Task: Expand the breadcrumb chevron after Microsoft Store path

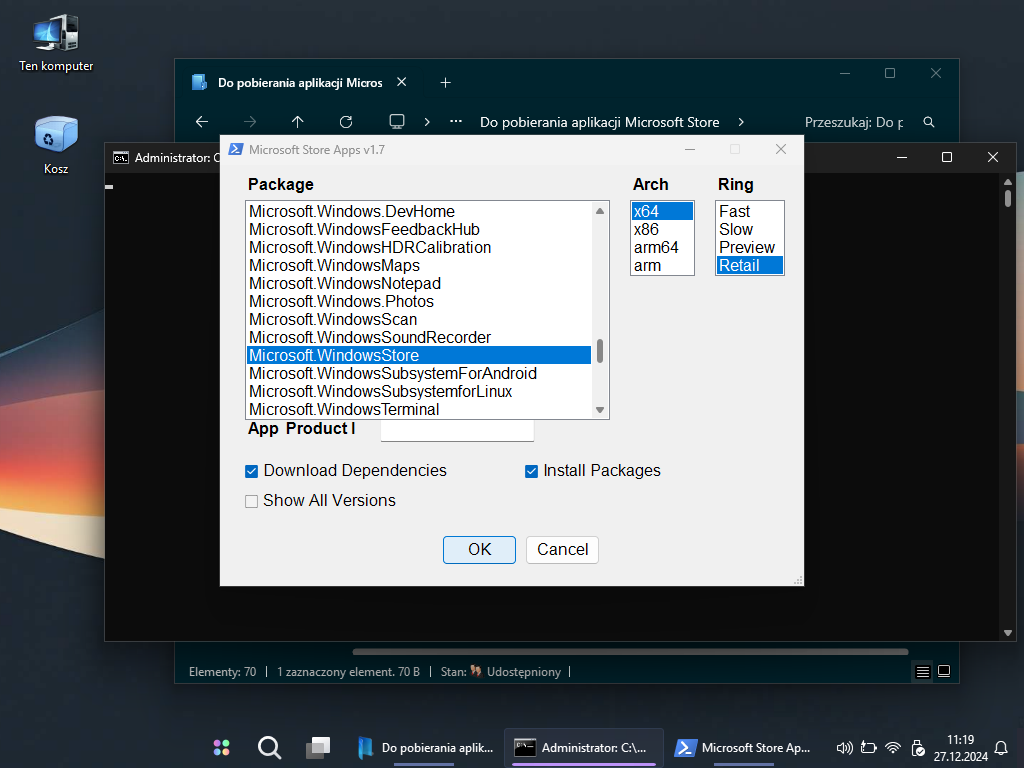Action: 741,122
